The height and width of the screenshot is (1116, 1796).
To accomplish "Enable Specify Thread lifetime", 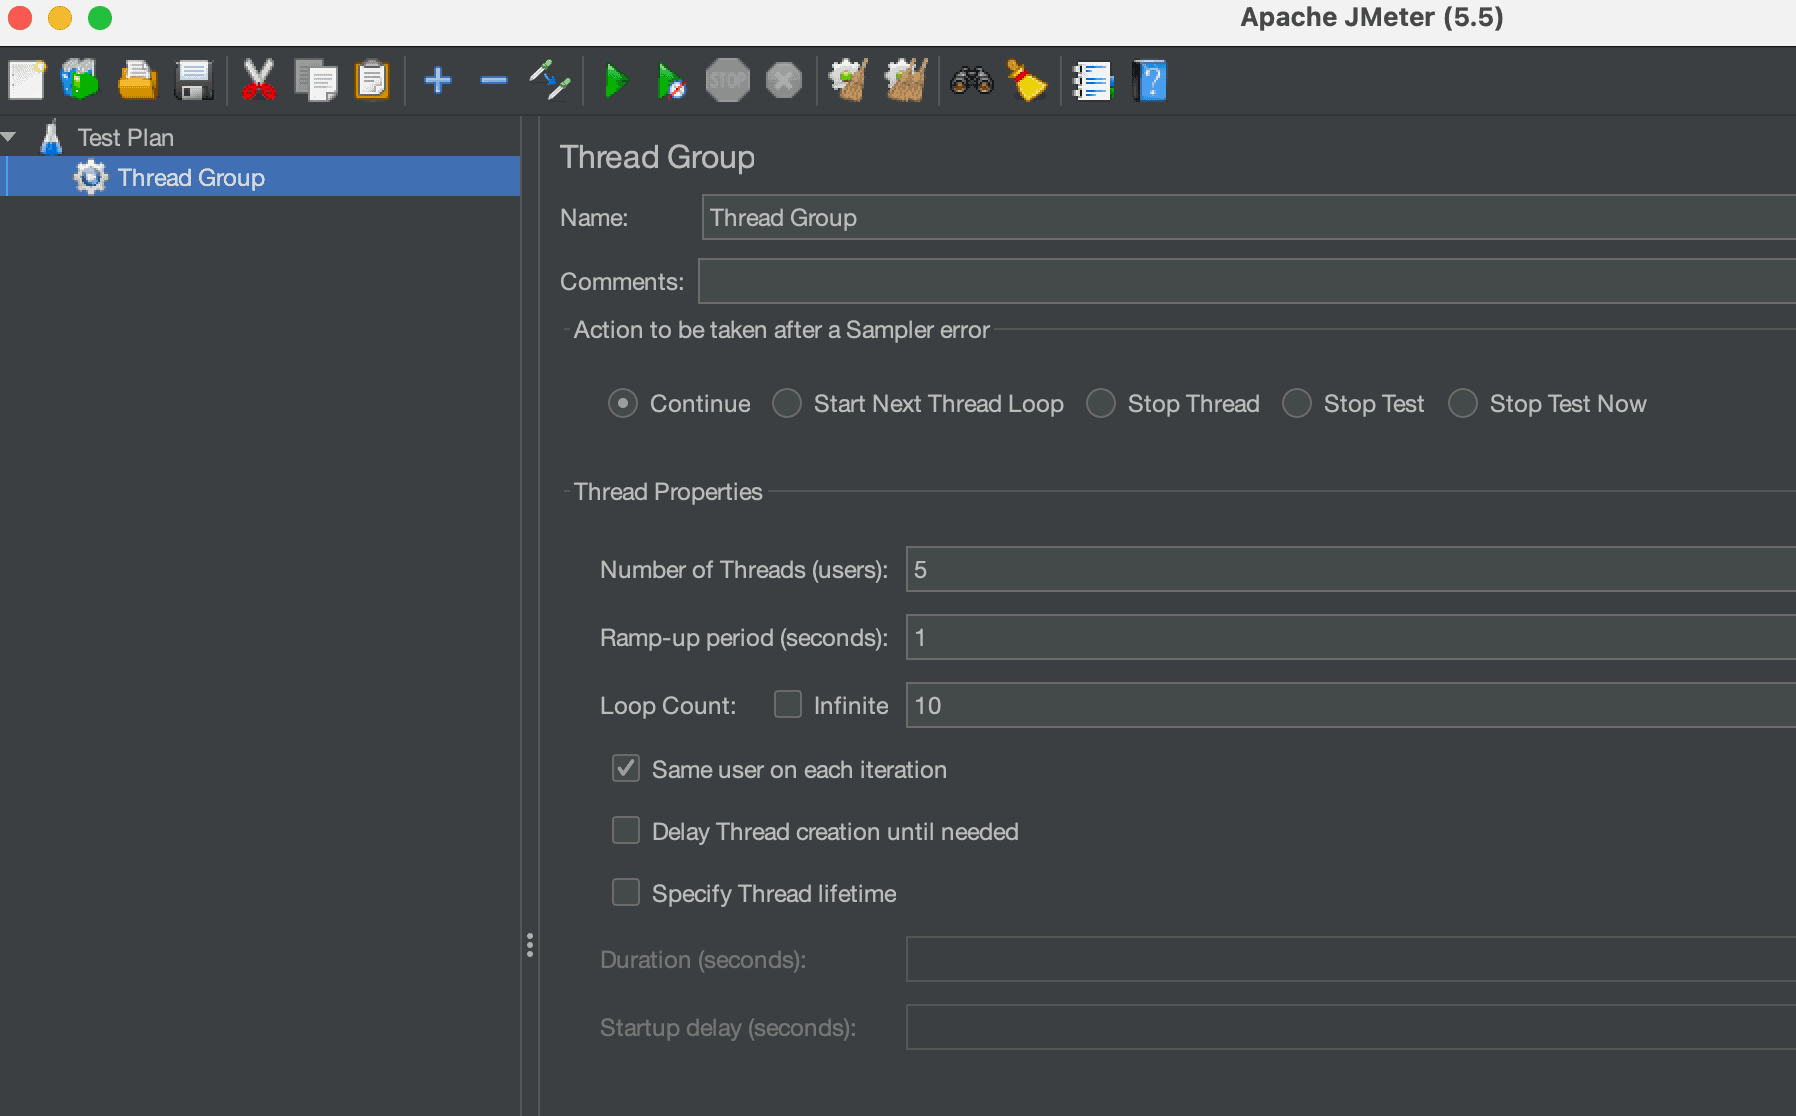I will click(x=626, y=892).
